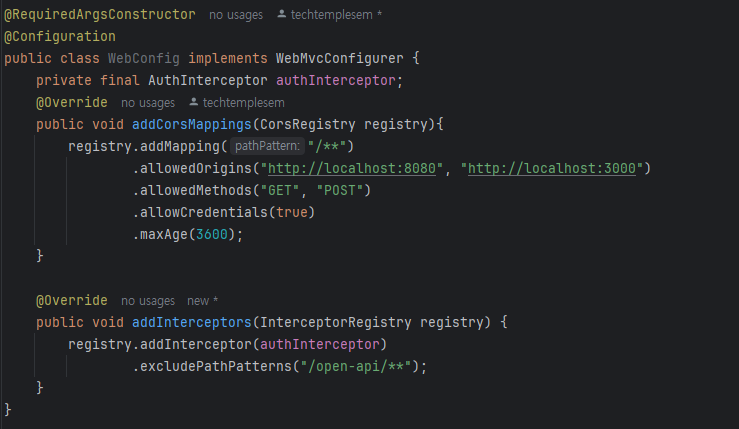The height and width of the screenshot is (429, 739).
Task: Click the closing brace of addCorsMappings
Action: point(40,256)
